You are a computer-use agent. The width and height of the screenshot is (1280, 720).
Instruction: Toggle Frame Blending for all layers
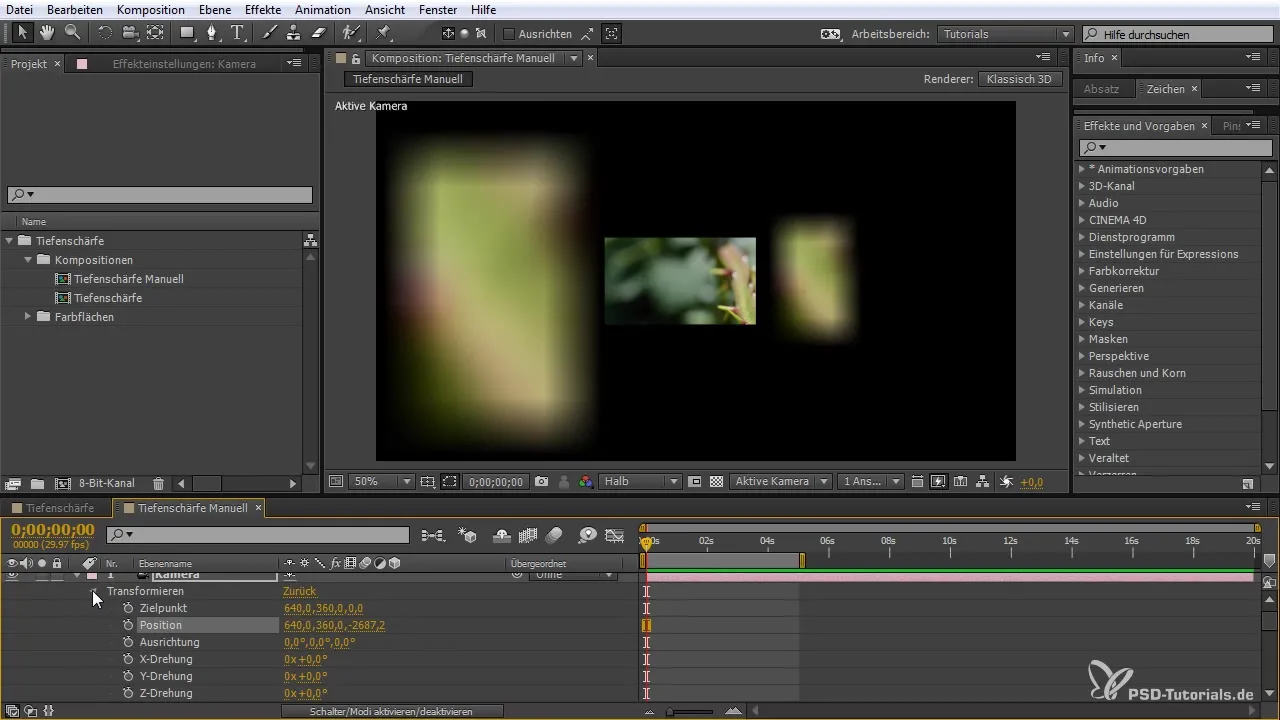528,536
